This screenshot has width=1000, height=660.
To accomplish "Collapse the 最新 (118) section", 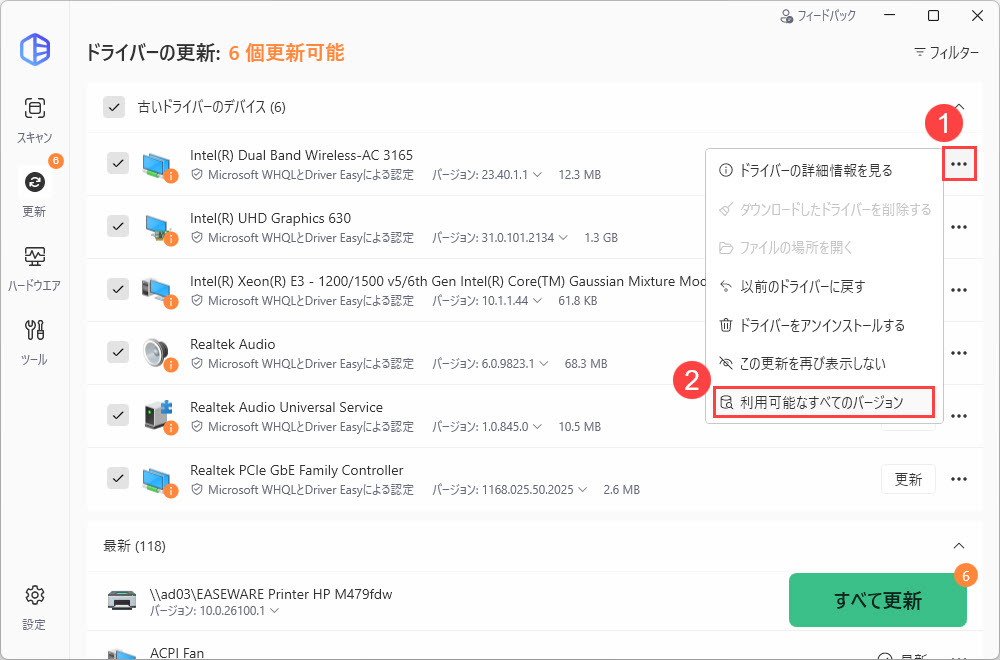I will coord(959,546).
